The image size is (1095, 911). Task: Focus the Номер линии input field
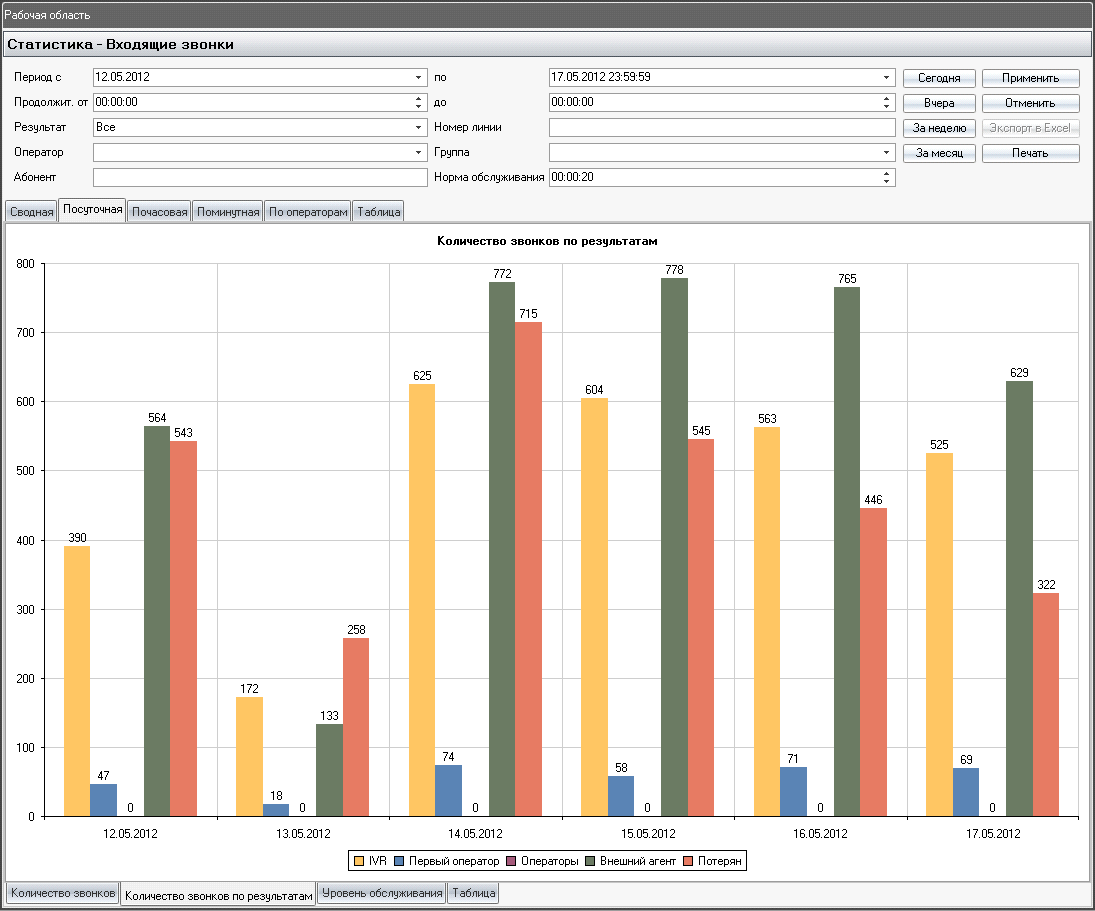[722, 128]
